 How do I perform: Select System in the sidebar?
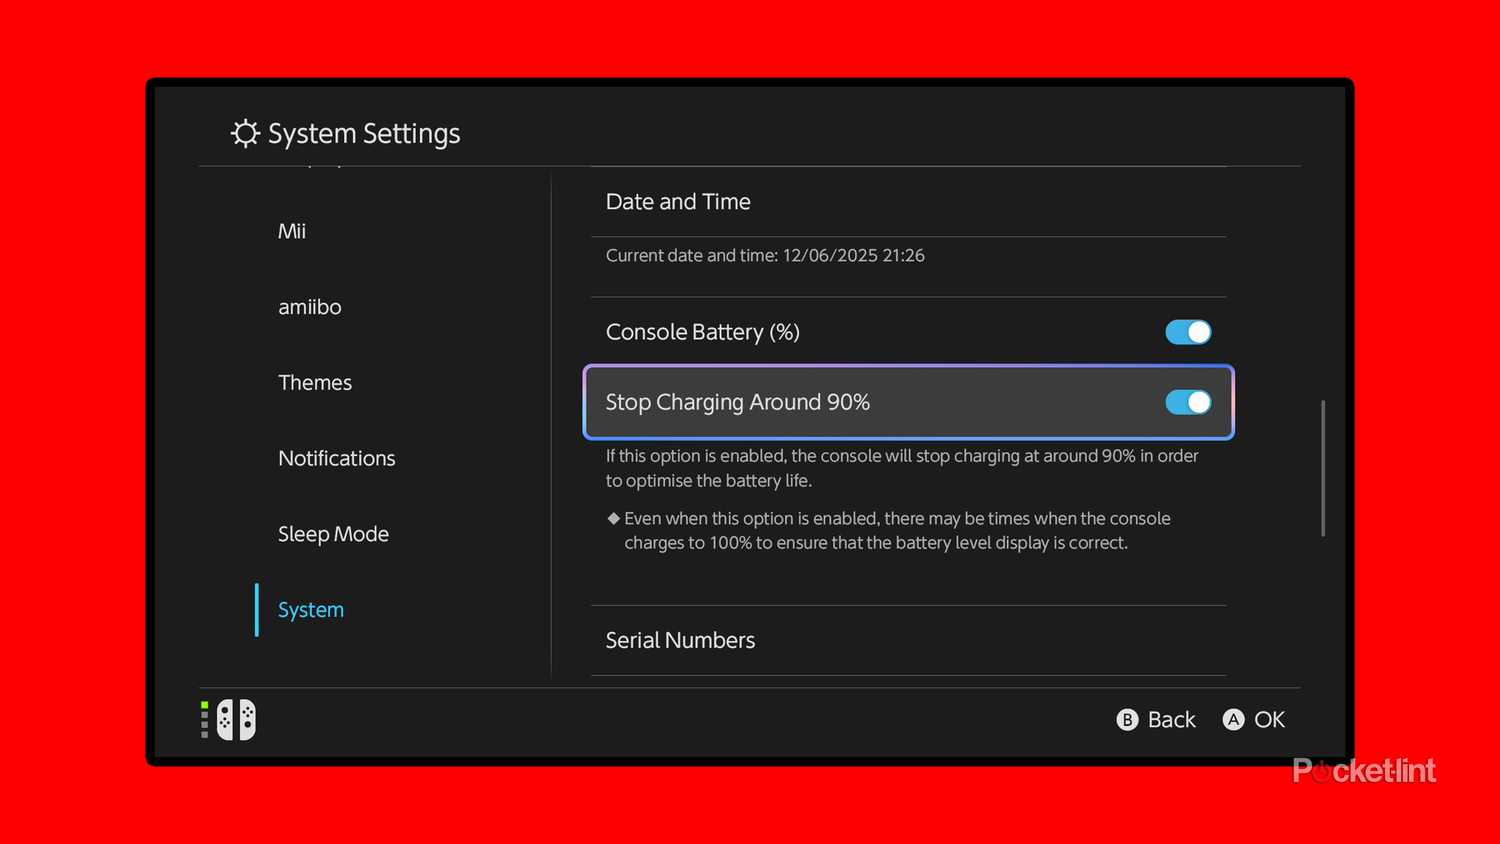[x=310, y=609]
